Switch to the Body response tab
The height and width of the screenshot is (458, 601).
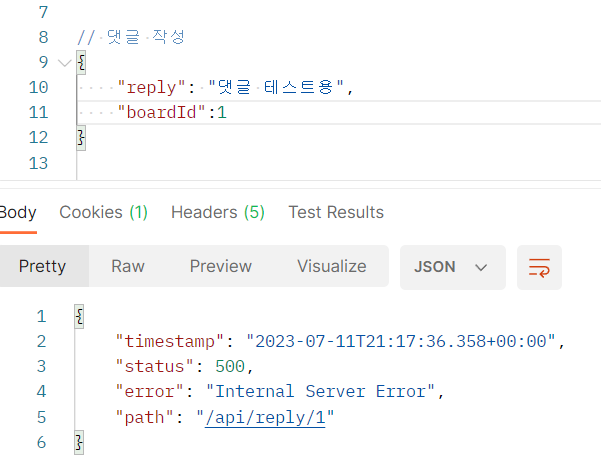point(18,212)
